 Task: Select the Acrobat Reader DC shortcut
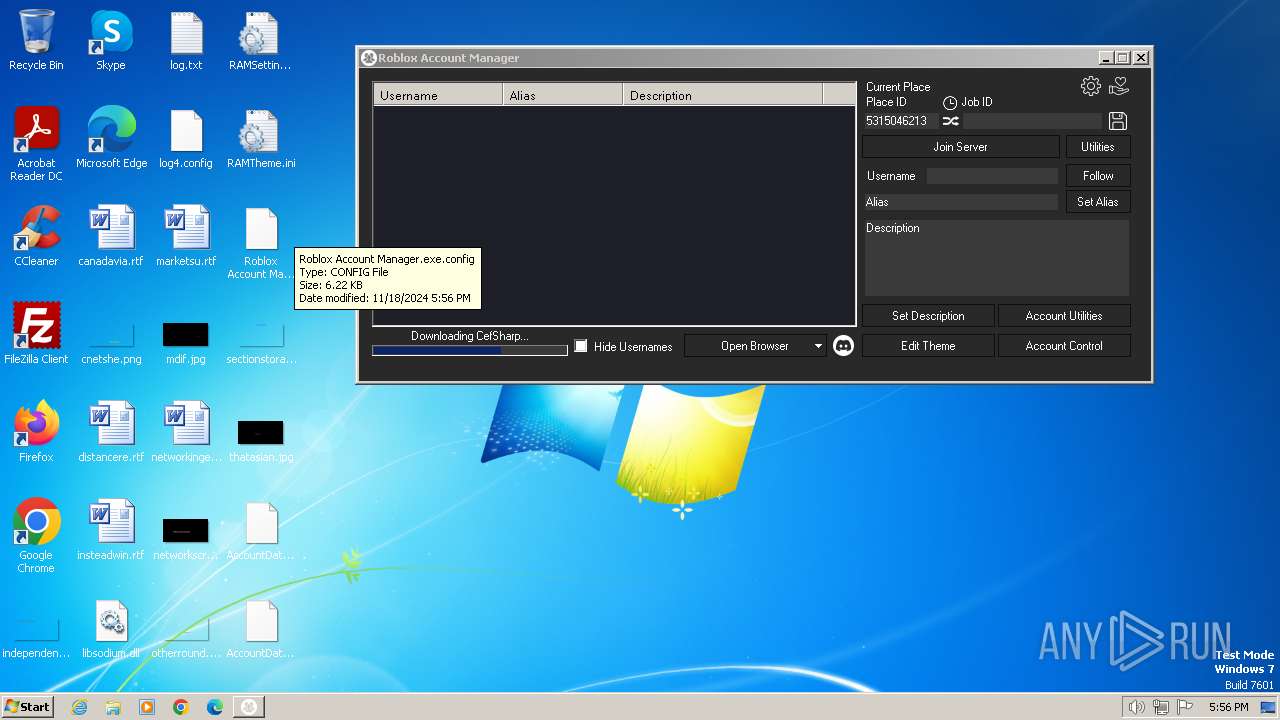[x=36, y=145]
